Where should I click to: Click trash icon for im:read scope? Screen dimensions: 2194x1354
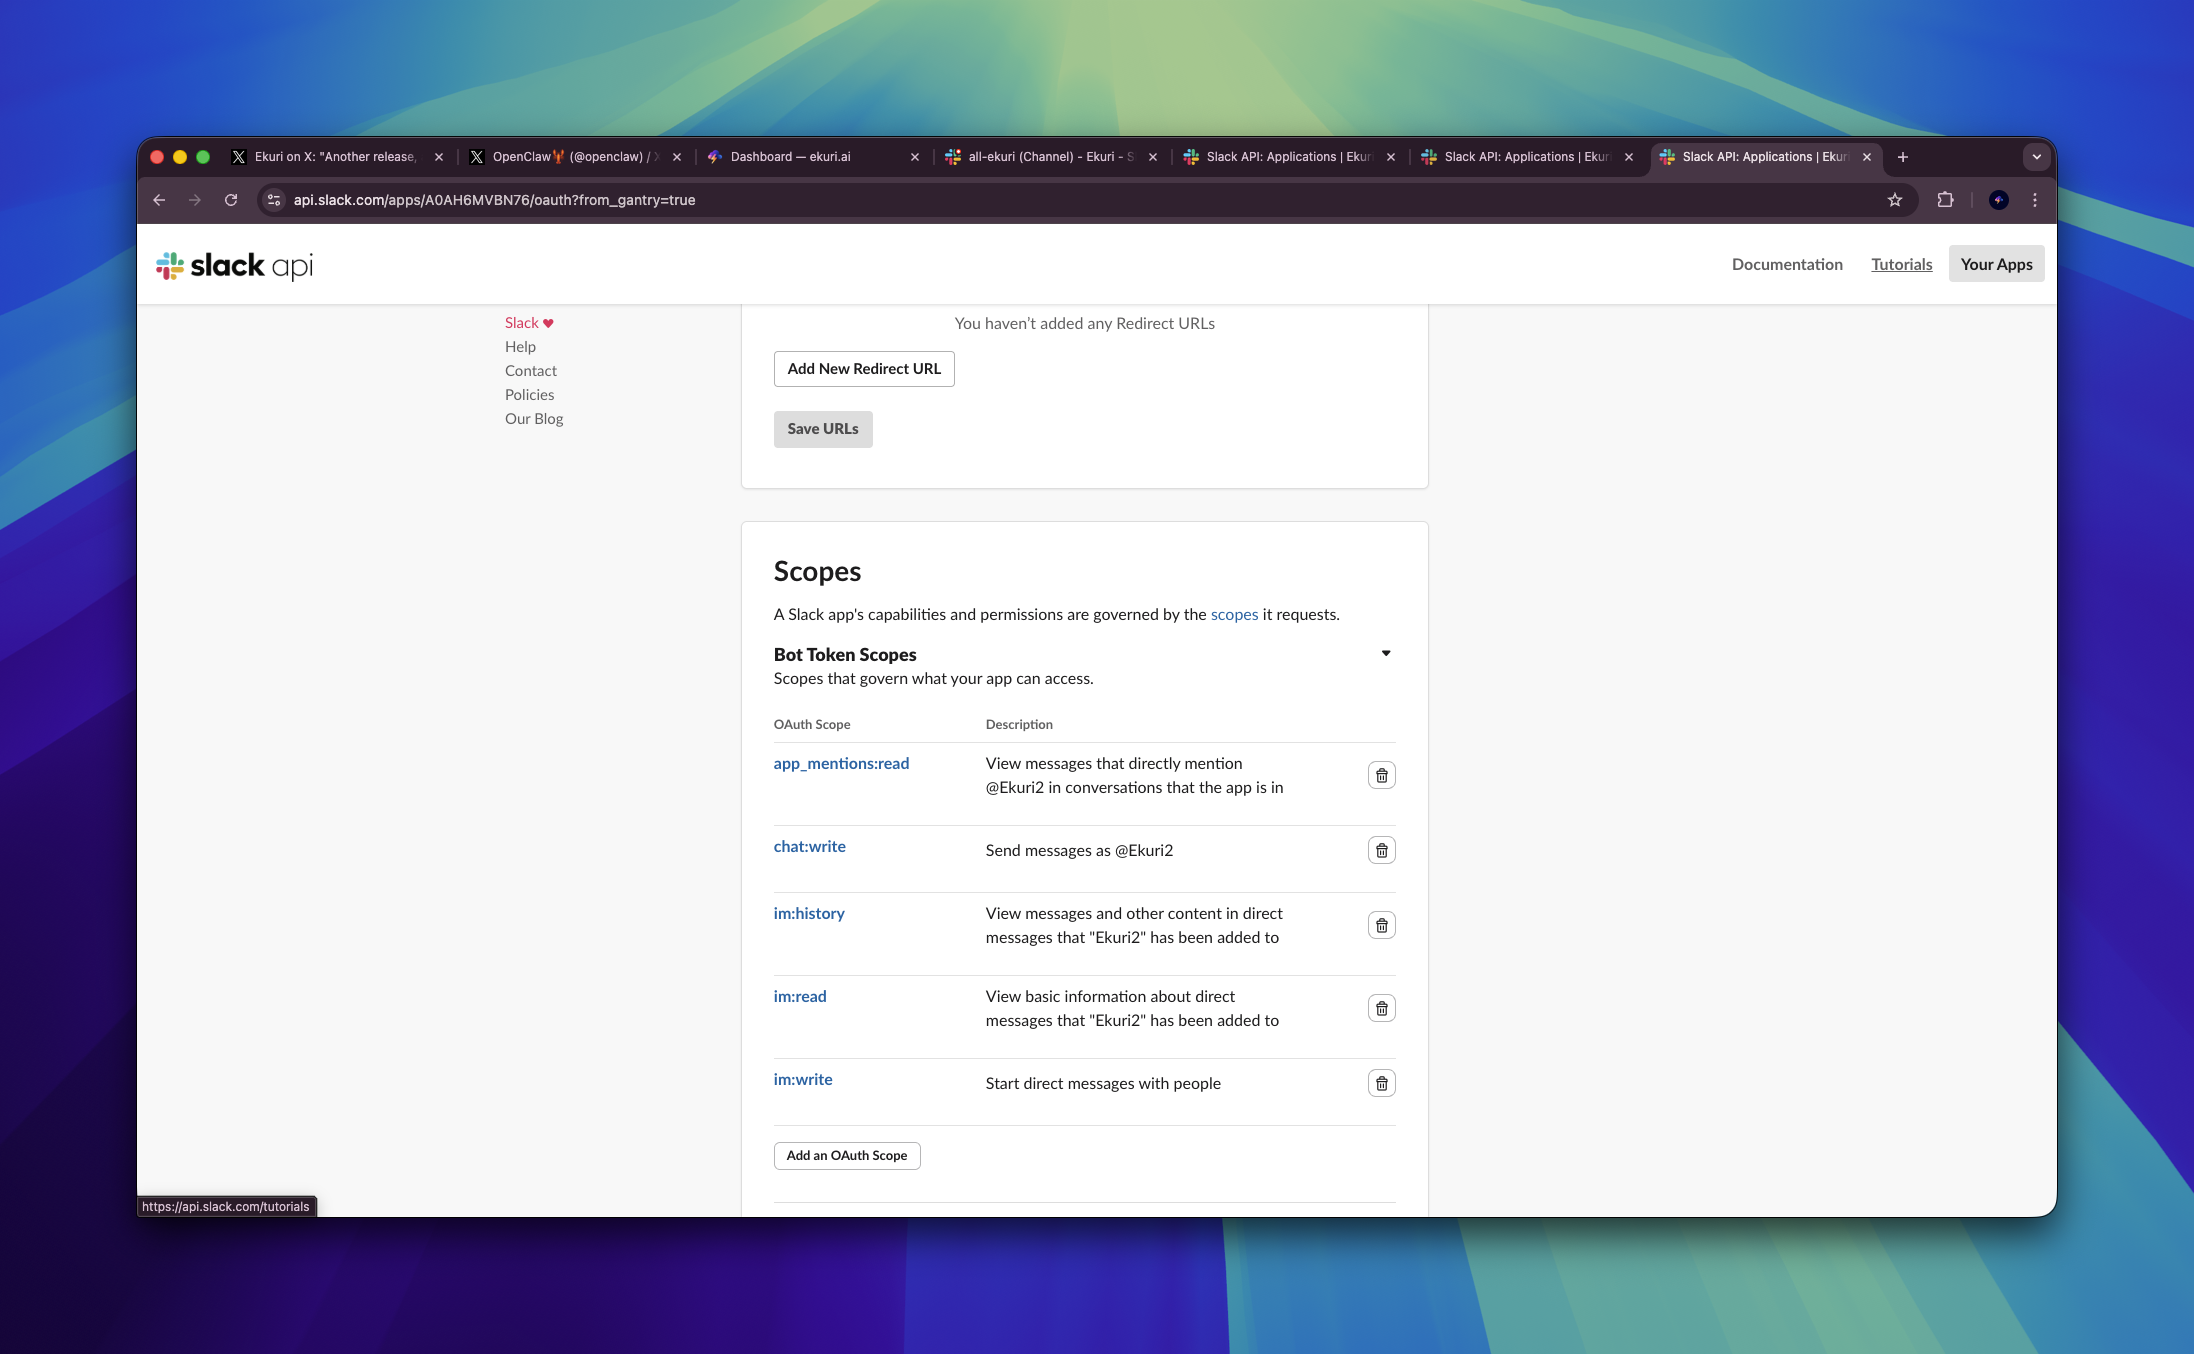pyautogui.click(x=1381, y=1008)
